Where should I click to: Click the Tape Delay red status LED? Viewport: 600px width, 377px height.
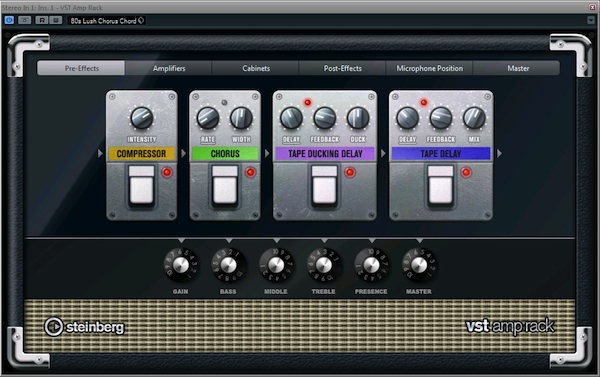click(x=466, y=172)
